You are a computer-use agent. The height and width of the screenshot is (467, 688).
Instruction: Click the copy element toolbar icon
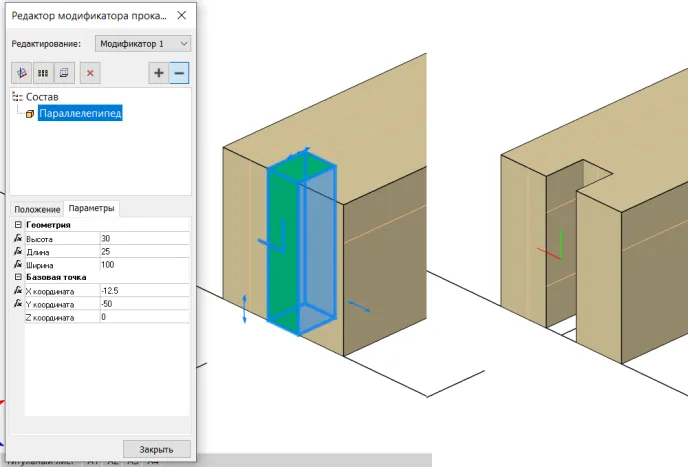tap(65, 73)
